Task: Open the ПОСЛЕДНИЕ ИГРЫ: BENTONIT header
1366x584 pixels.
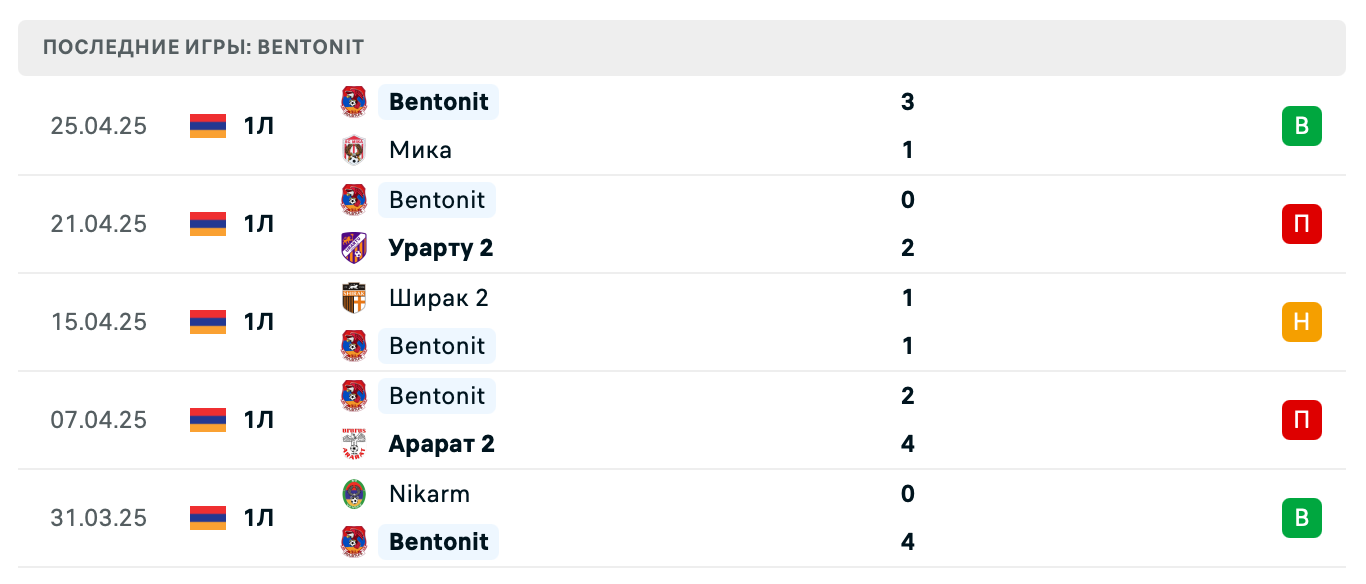Action: (x=201, y=46)
